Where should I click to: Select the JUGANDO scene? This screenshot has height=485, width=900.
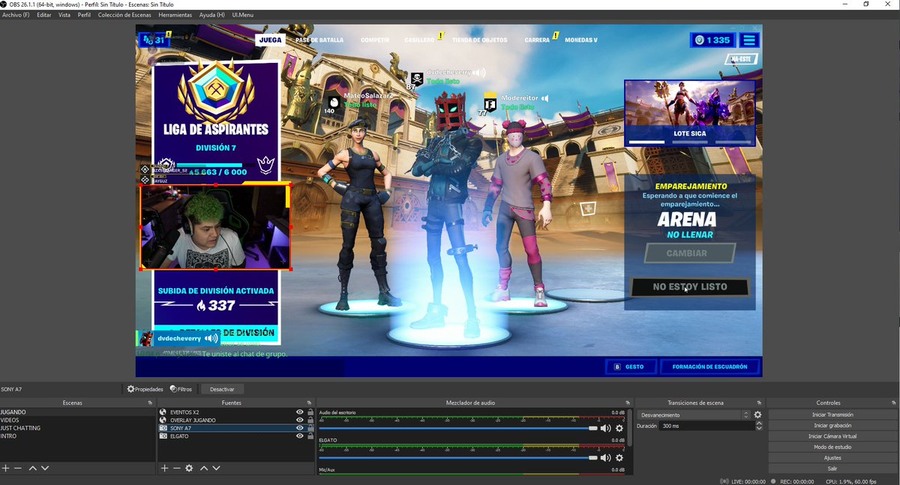tap(77, 412)
